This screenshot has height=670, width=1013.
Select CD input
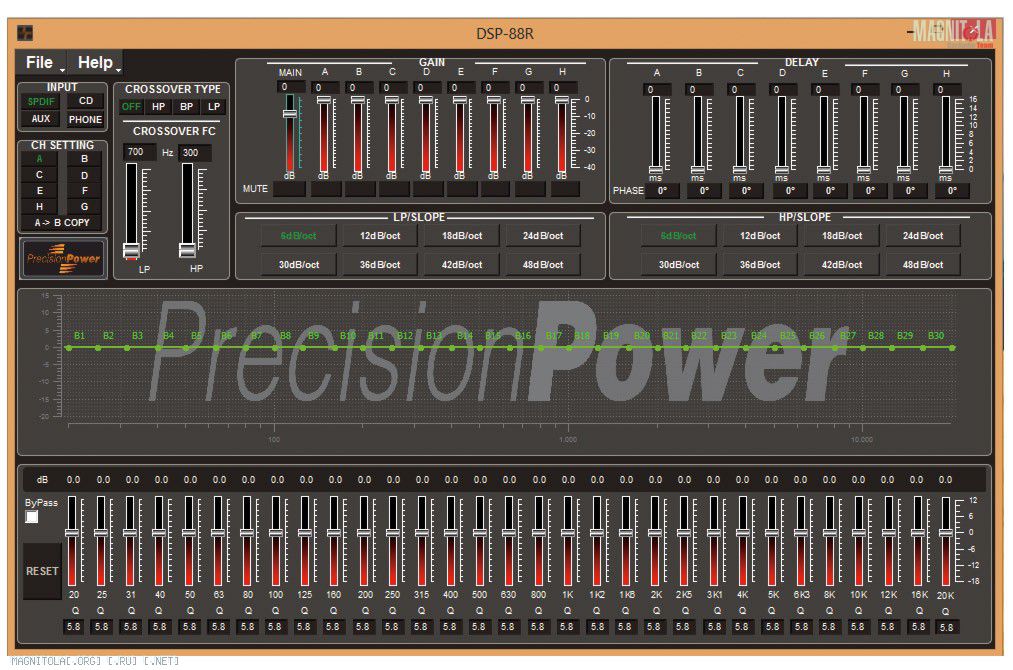point(85,101)
